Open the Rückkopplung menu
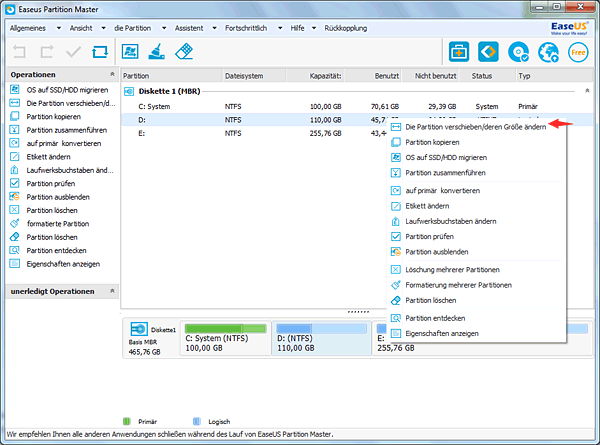The width and height of the screenshot is (600, 445). coord(346,28)
